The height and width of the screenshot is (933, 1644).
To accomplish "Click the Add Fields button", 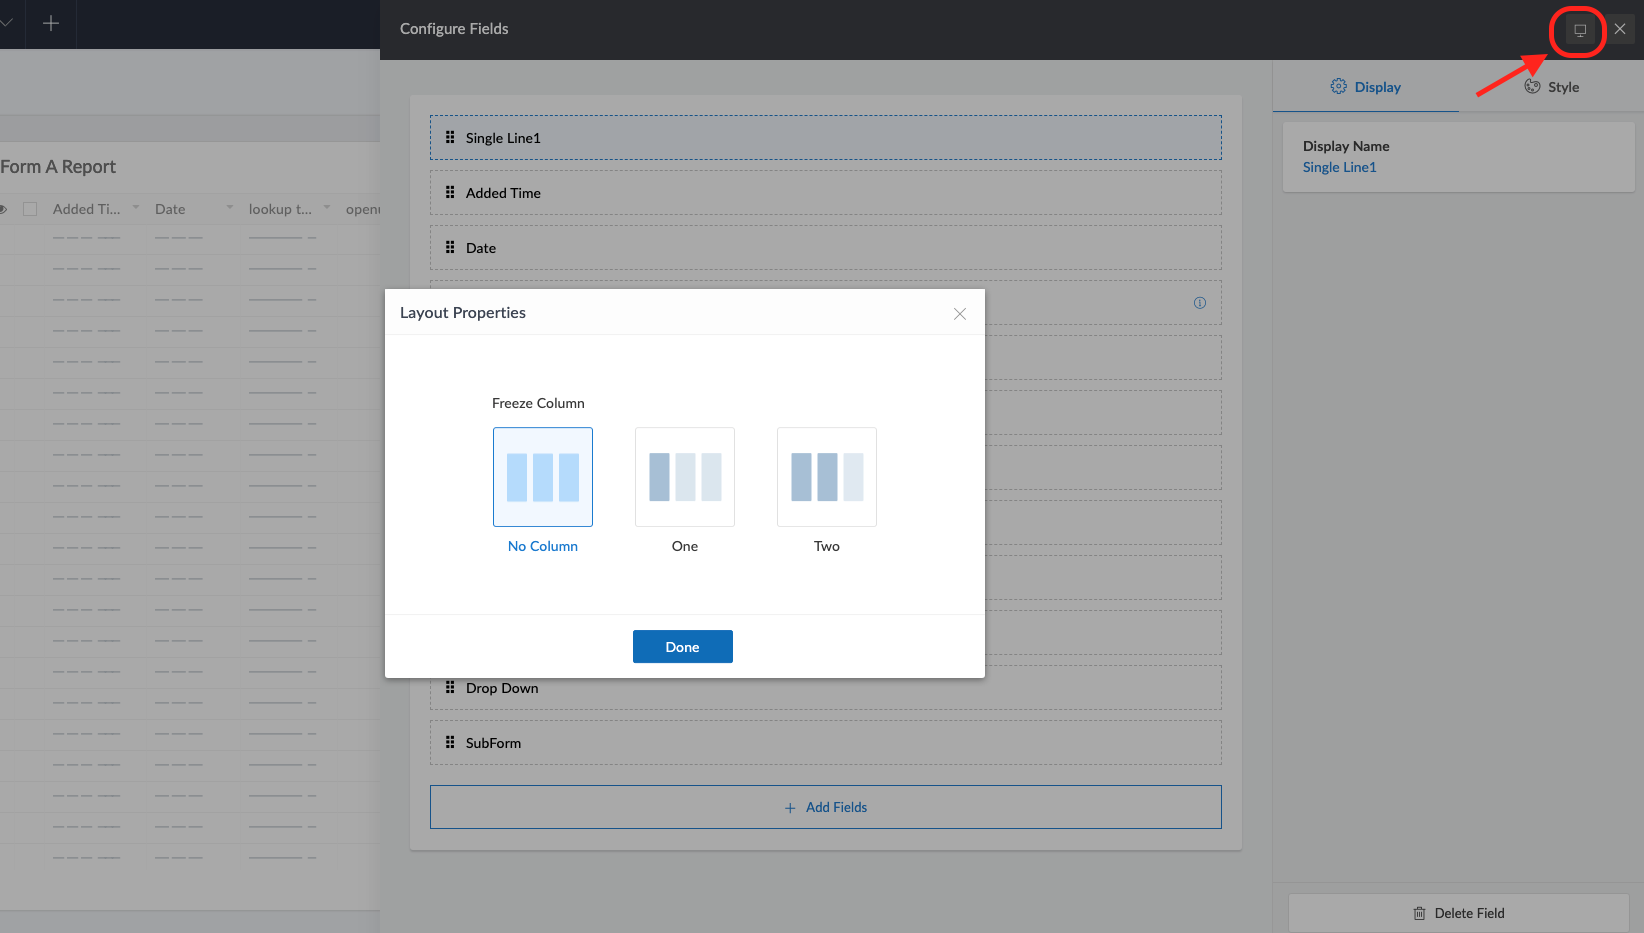I will coord(825,807).
